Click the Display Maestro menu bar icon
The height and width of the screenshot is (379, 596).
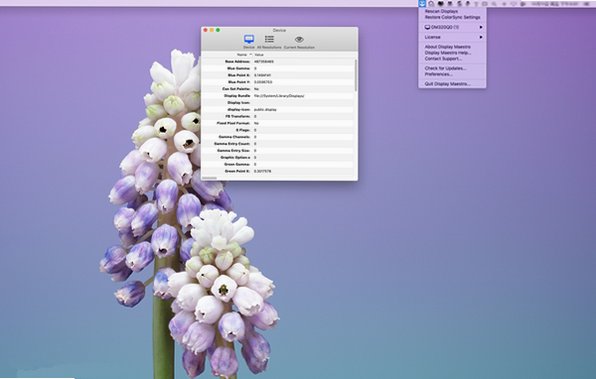pyautogui.click(x=422, y=3)
